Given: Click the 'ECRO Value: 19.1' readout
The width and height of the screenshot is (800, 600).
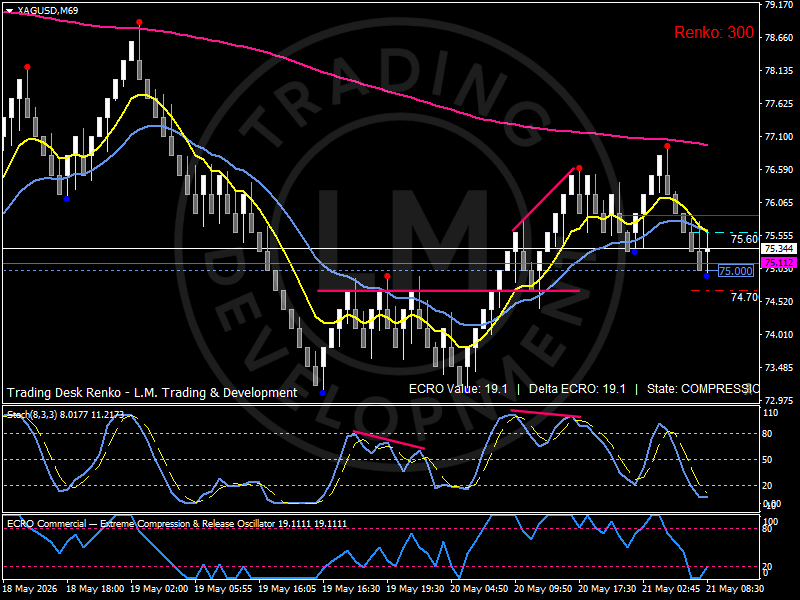Looking at the screenshot, I should click(x=458, y=389).
